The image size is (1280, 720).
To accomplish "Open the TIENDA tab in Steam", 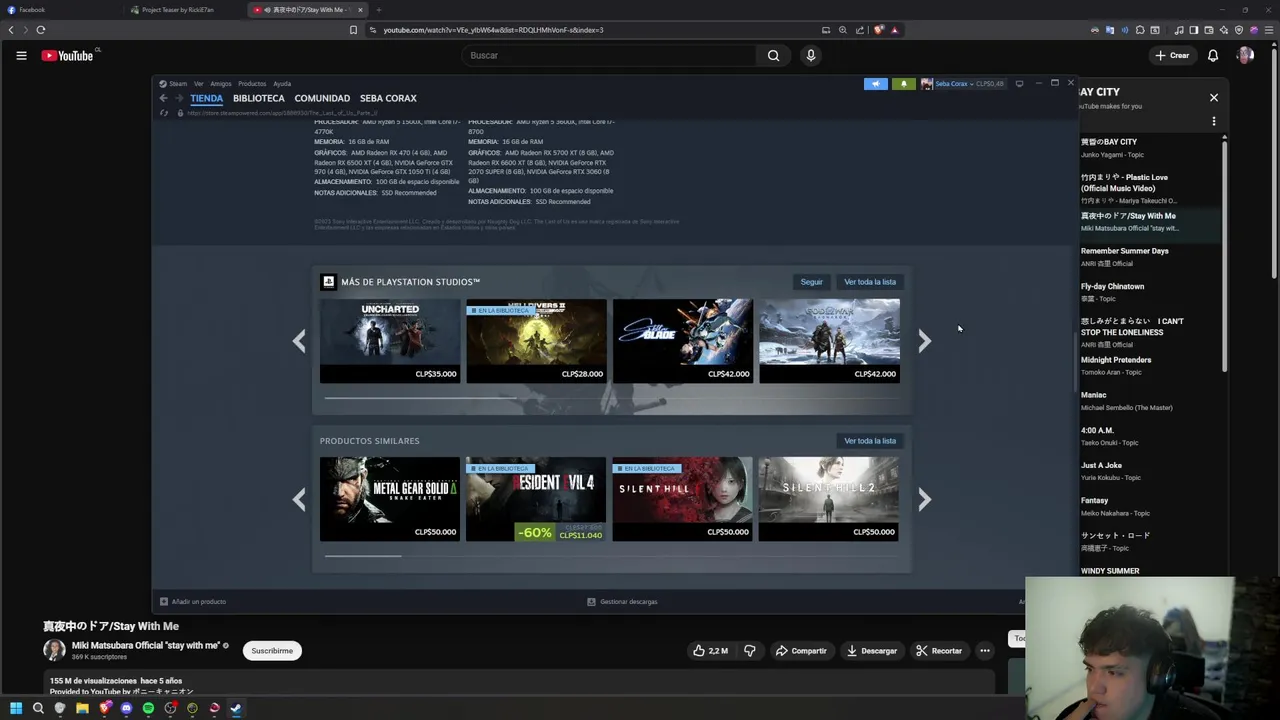I will pos(207,98).
